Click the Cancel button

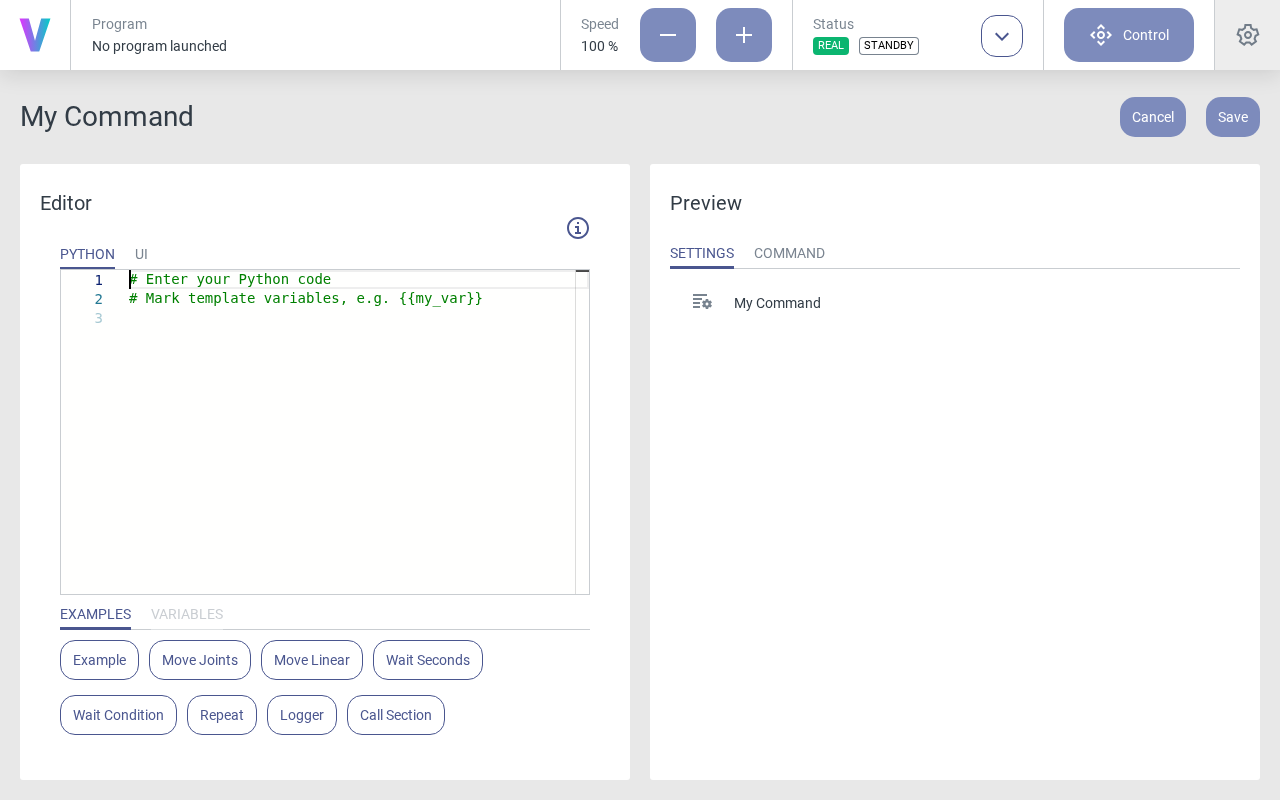[x=1153, y=117]
